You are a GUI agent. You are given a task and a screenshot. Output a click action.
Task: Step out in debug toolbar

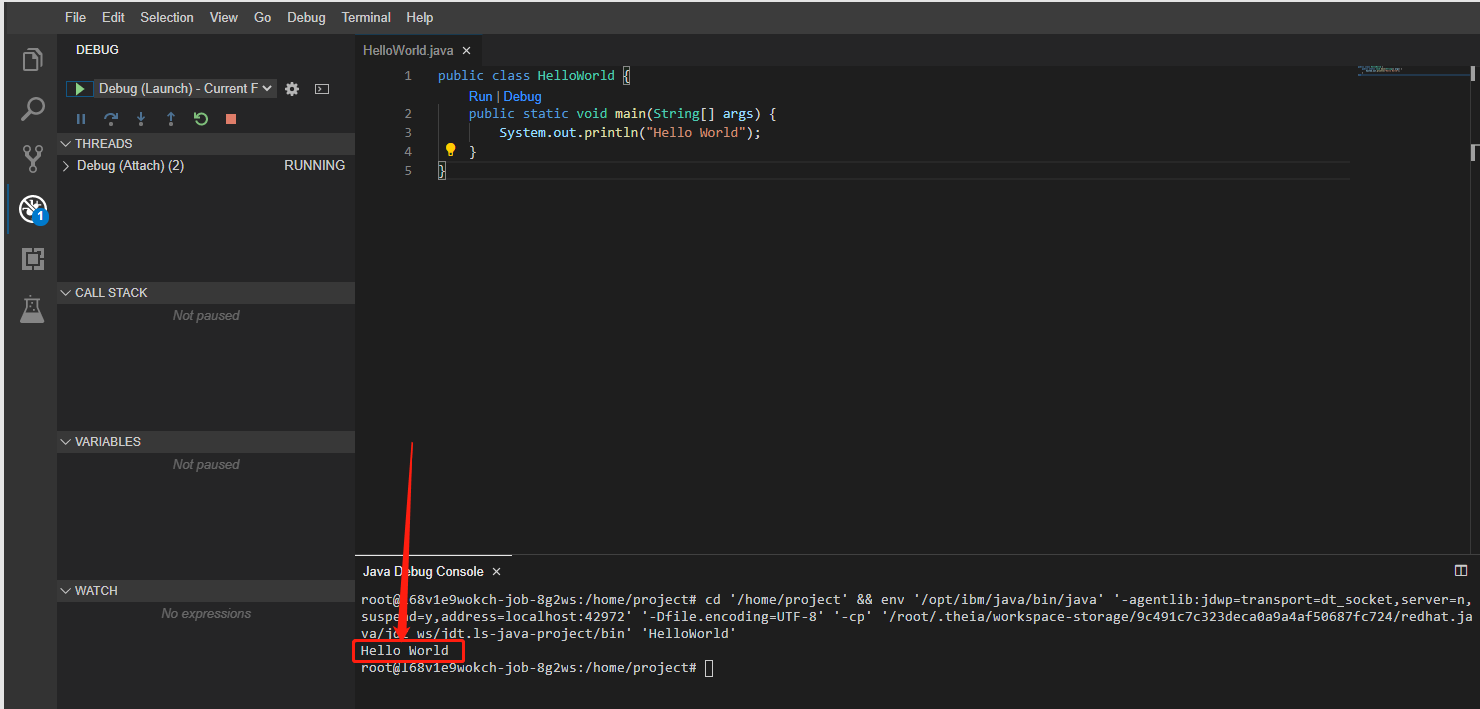(x=171, y=119)
